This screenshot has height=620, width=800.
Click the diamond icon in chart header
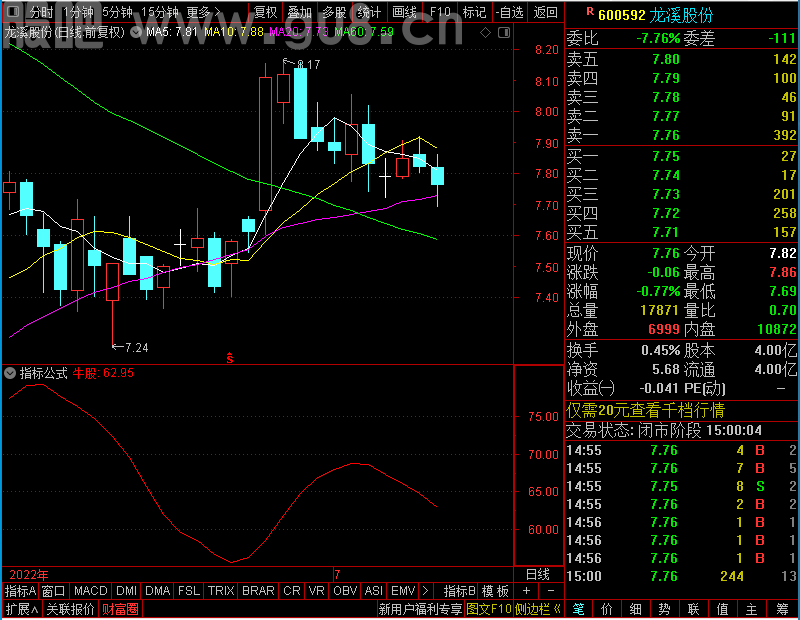pyautogui.click(x=486, y=33)
